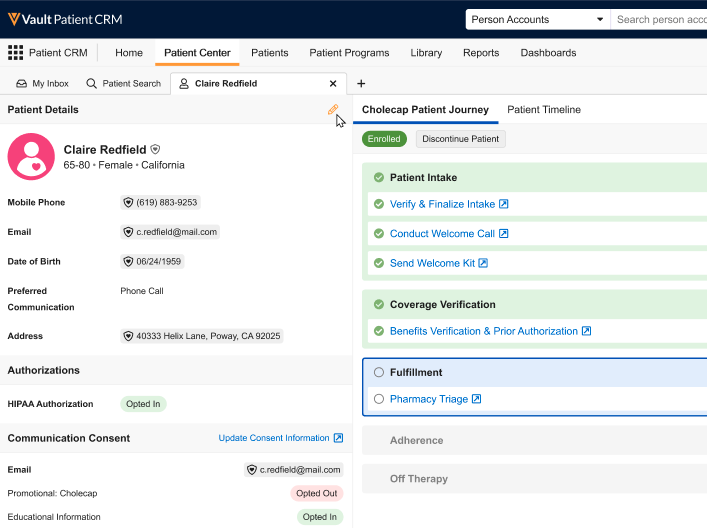Click the external link icon beside Pharmacy Triage
This screenshot has width=707, height=528.
coord(477,399)
